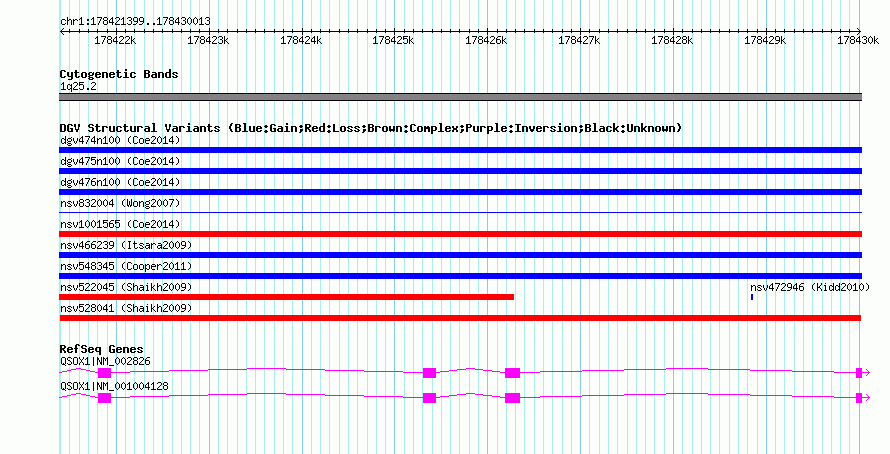This screenshot has width=890, height=454.
Task: Click the nsv548345 (Cooper2011) label
Action: pos(126,266)
